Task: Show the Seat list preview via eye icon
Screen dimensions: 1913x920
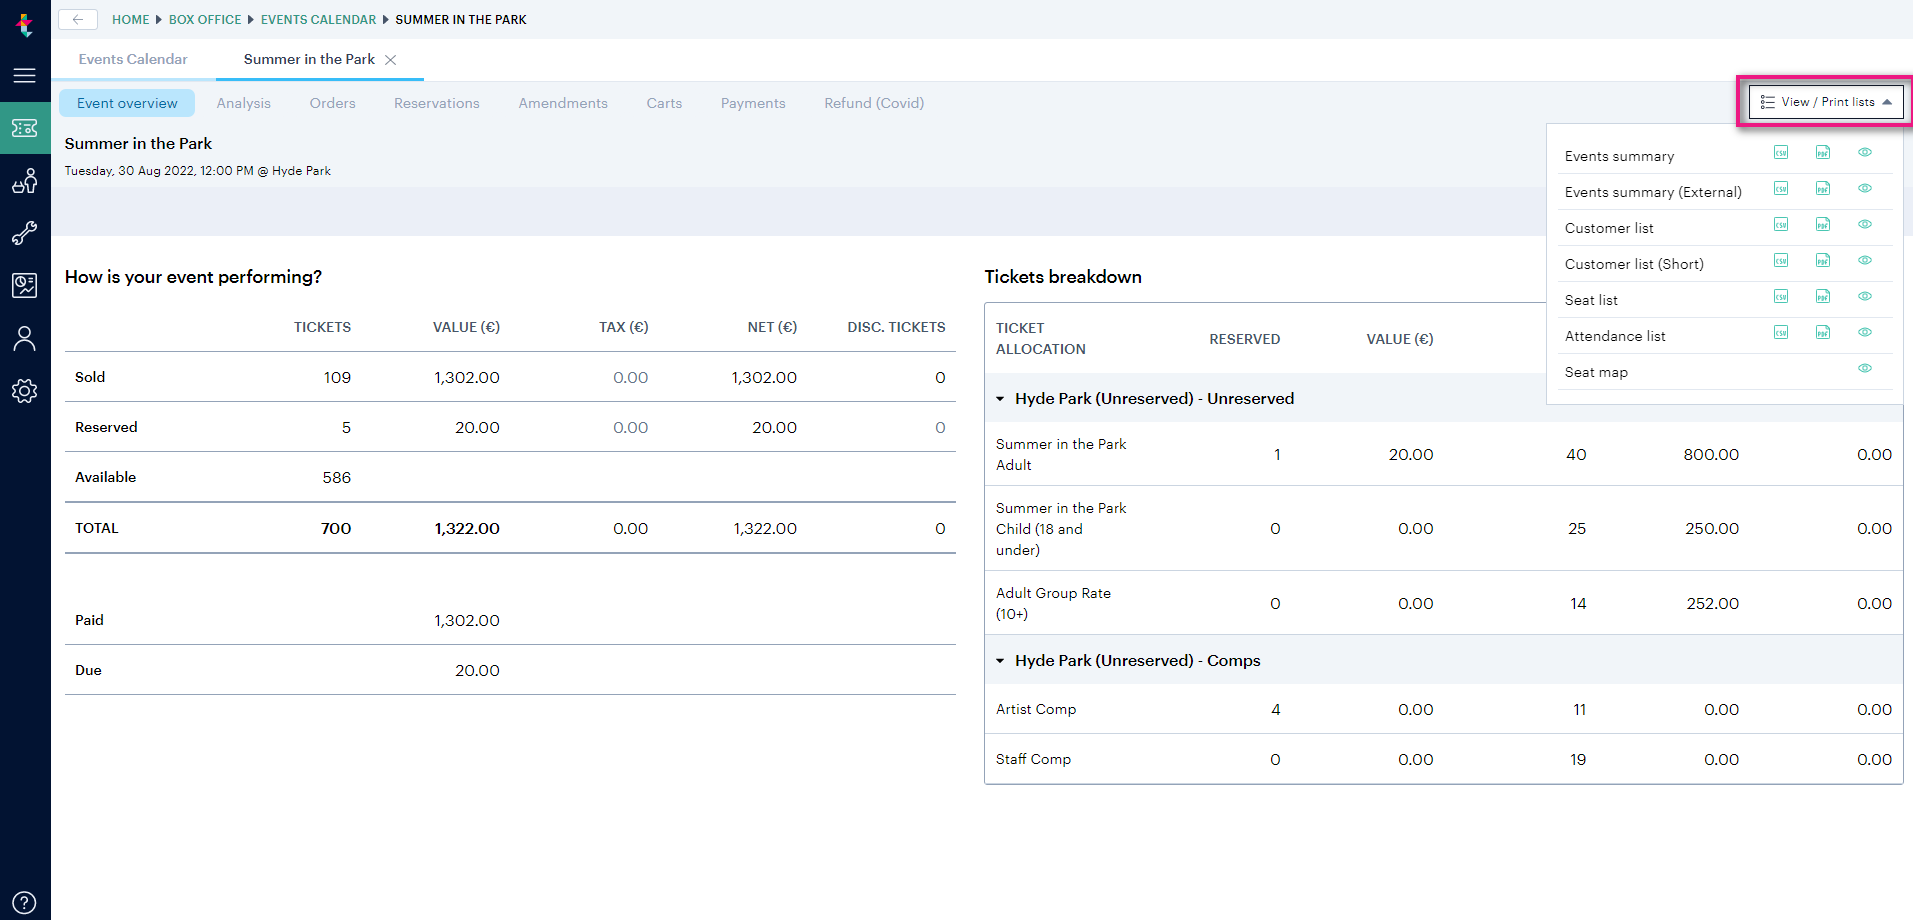Action: tap(1864, 296)
